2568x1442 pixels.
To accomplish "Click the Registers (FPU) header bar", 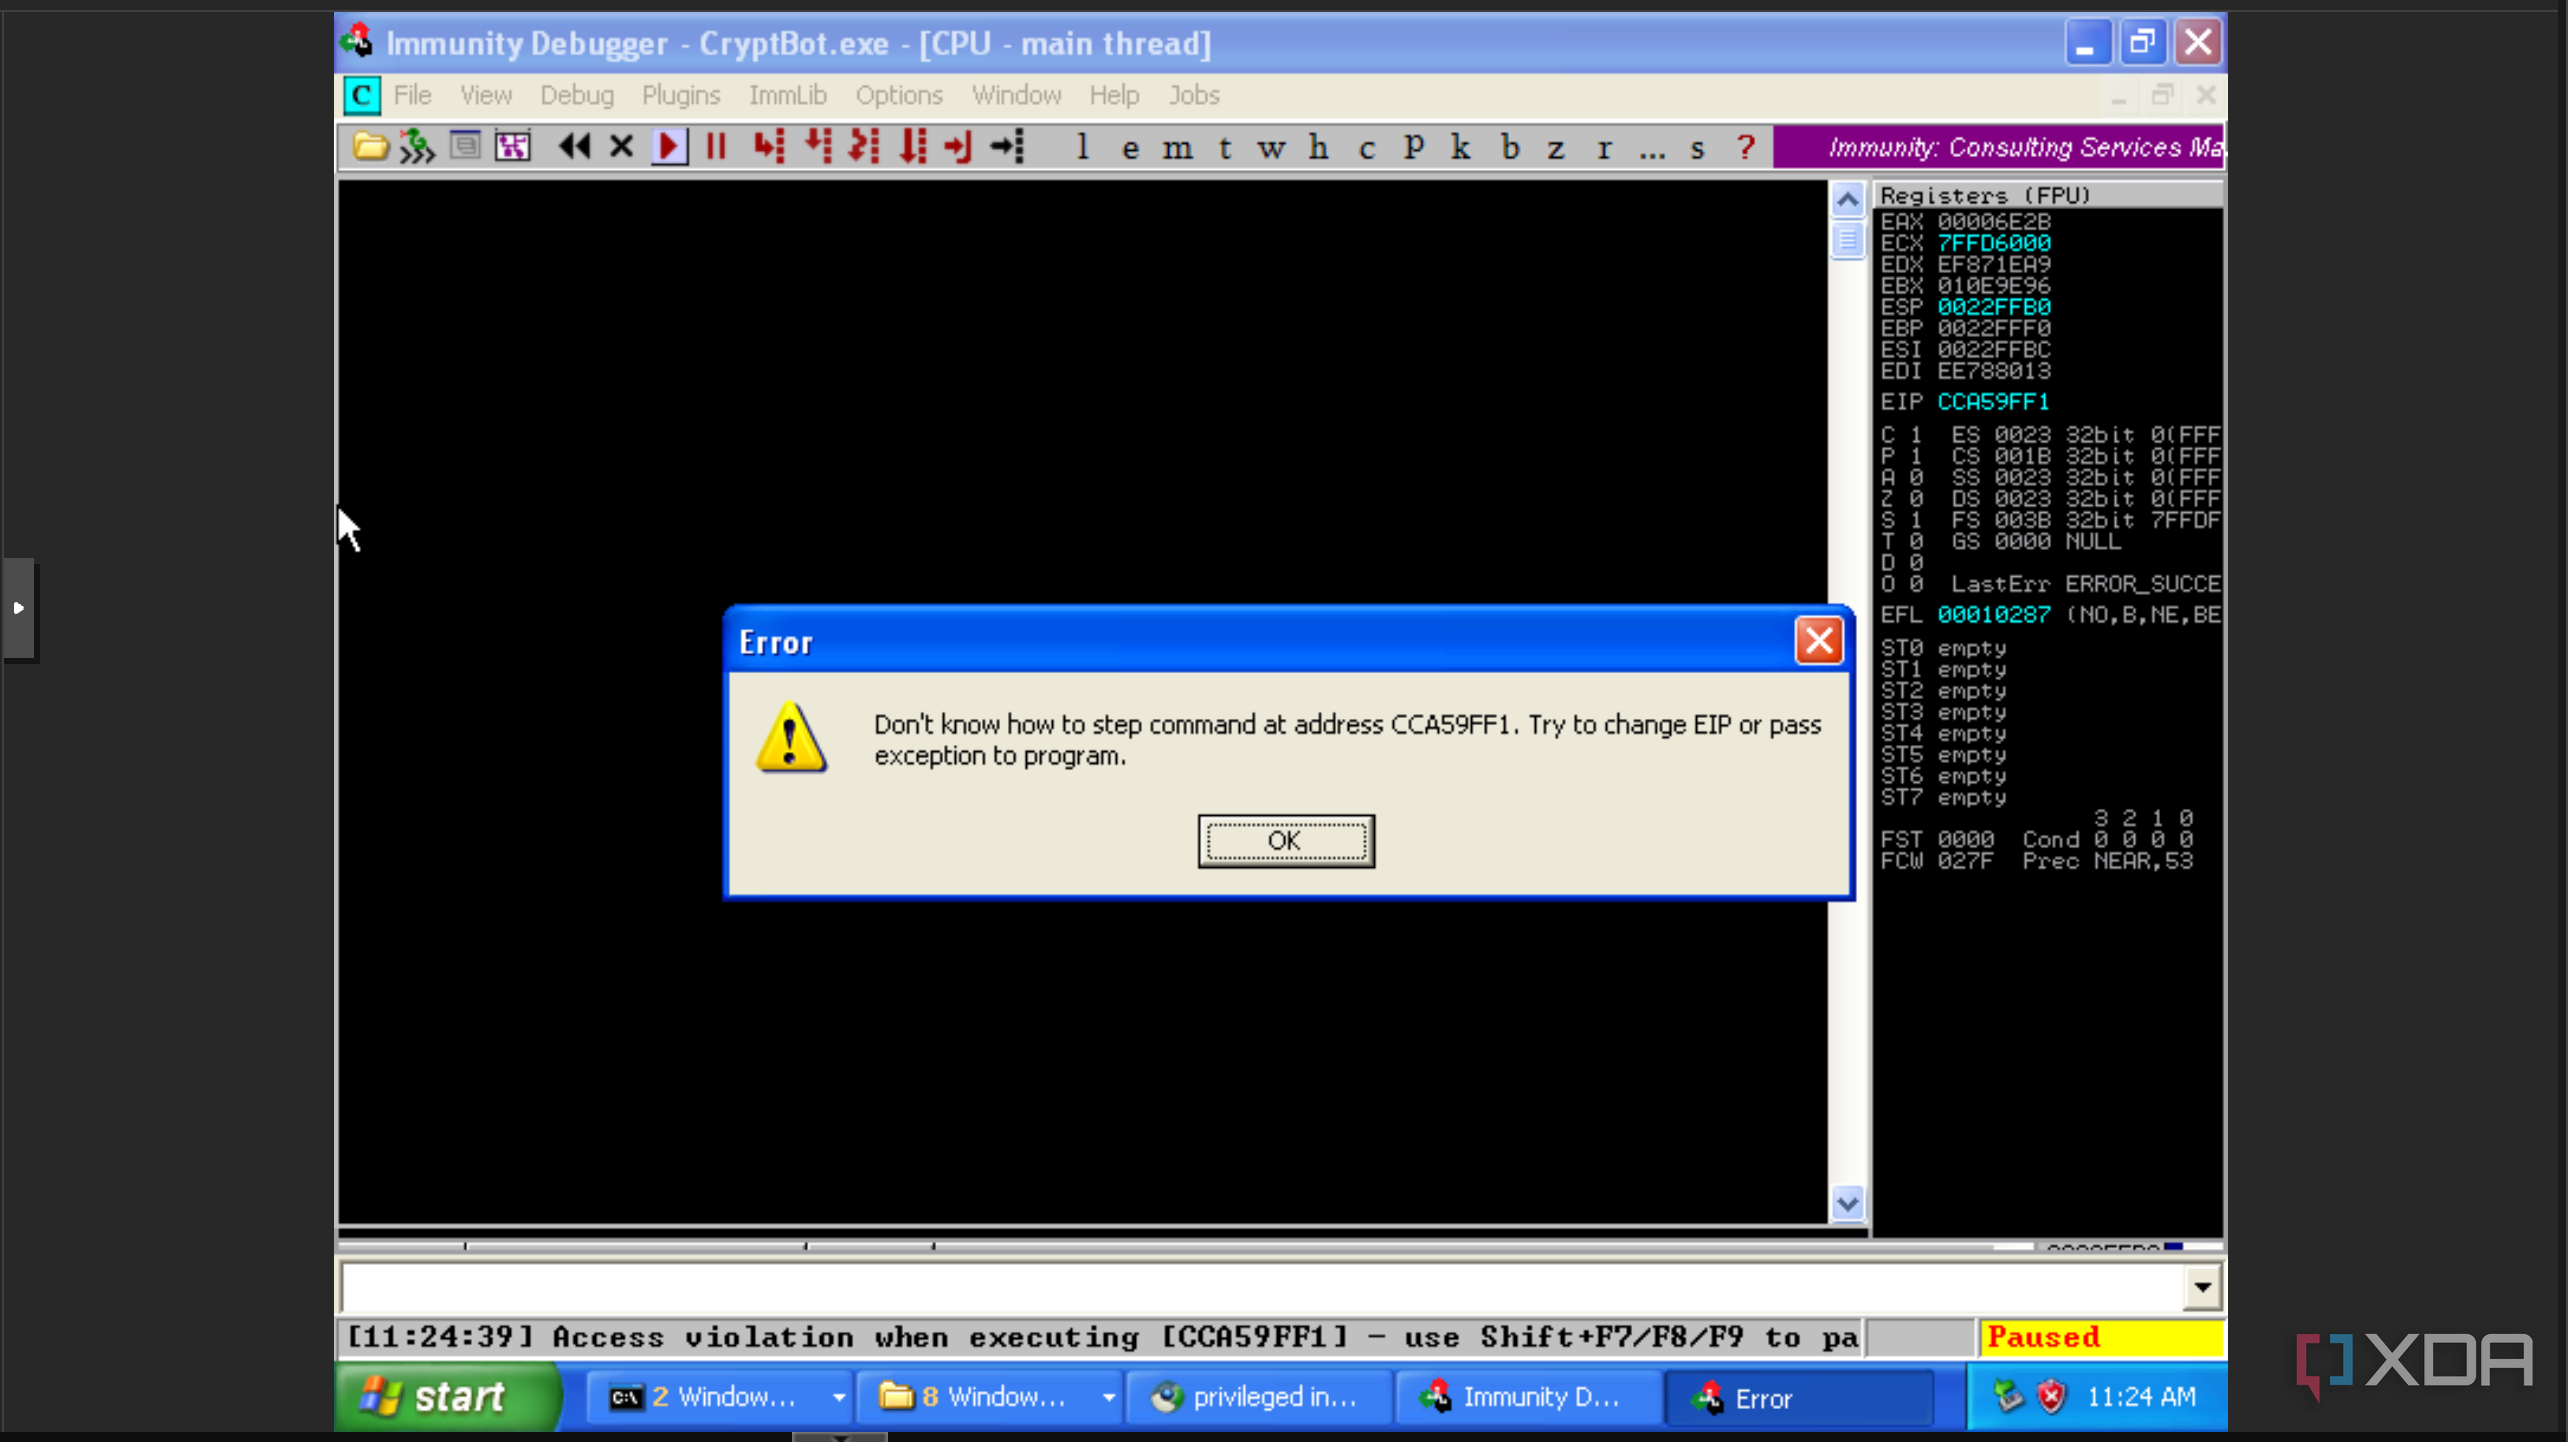I will [2047, 195].
